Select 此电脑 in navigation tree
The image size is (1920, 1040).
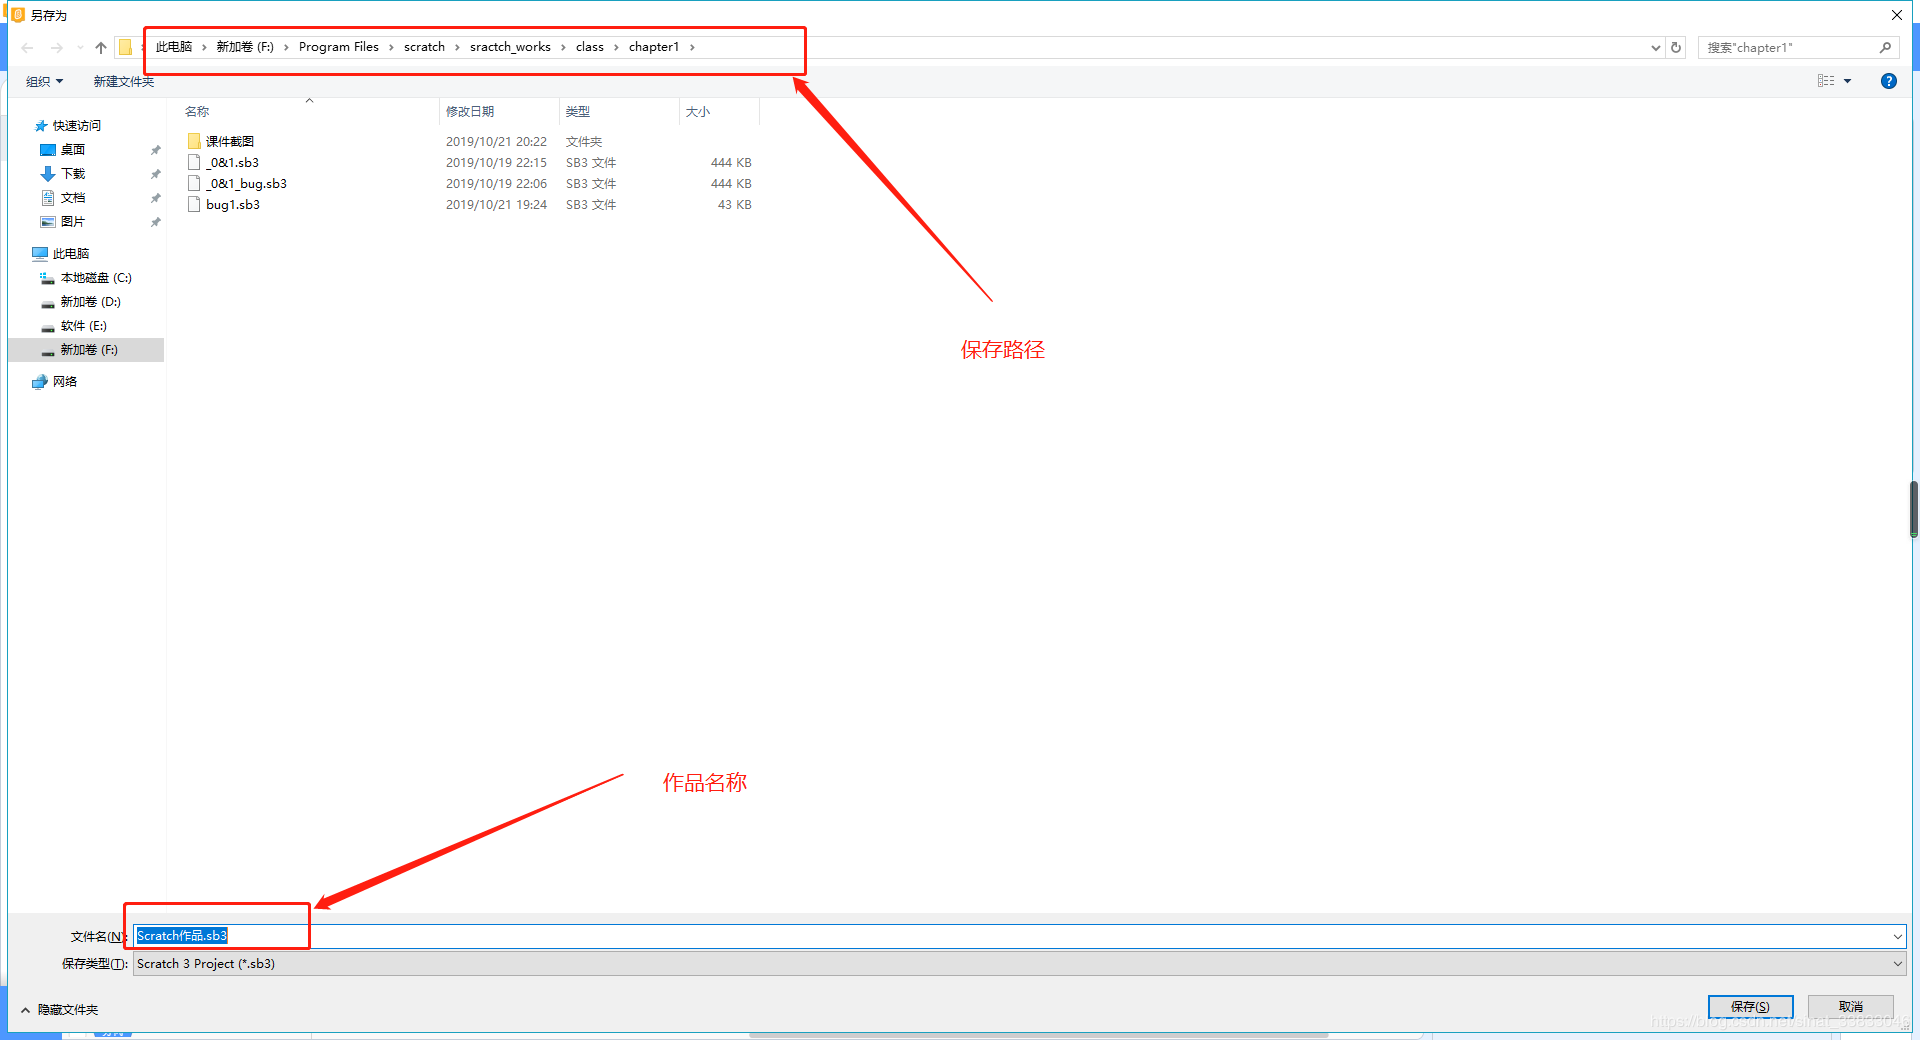pyautogui.click(x=70, y=253)
